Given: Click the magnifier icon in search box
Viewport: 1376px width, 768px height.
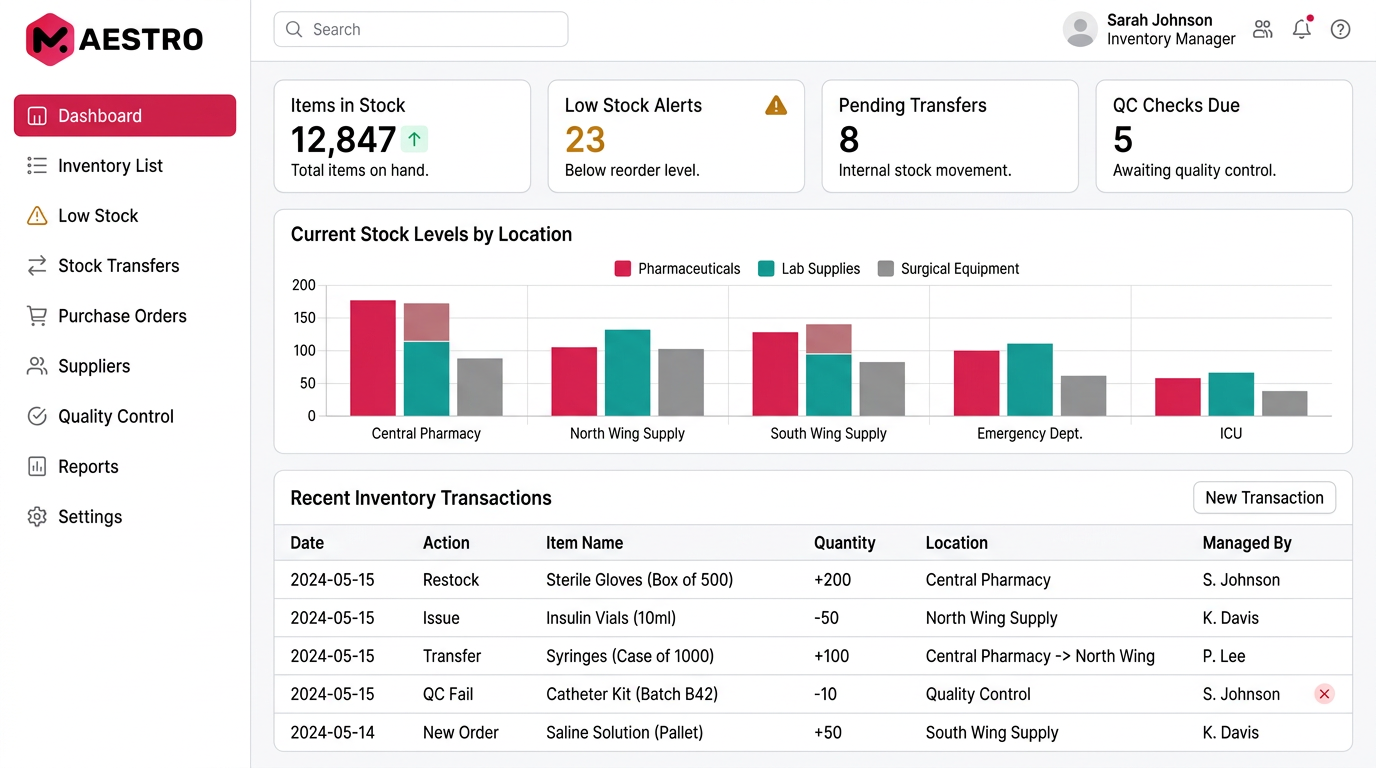Looking at the screenshot, I should (294, 30).
